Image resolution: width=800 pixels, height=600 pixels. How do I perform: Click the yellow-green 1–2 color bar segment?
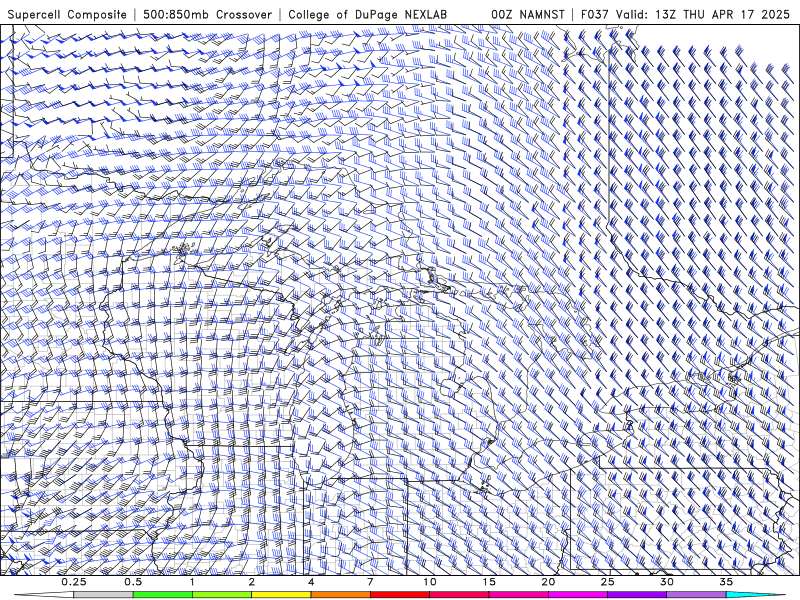(x=221, y=595)
